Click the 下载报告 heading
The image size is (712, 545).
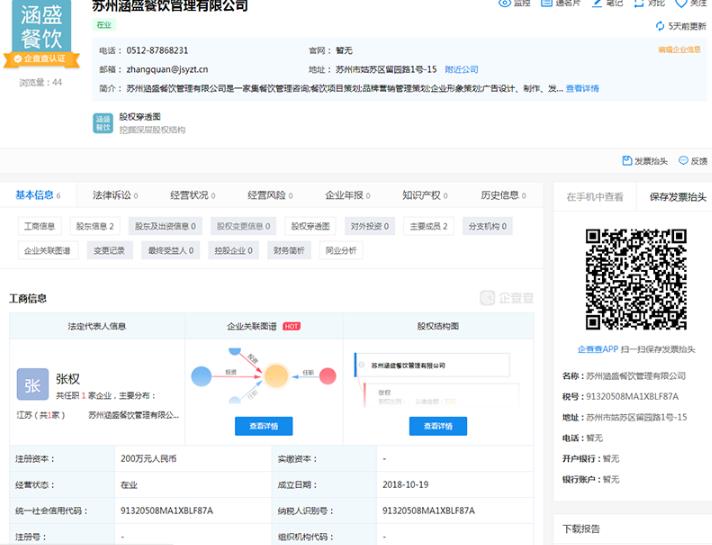pyautogui.click(x=581, y=529)
